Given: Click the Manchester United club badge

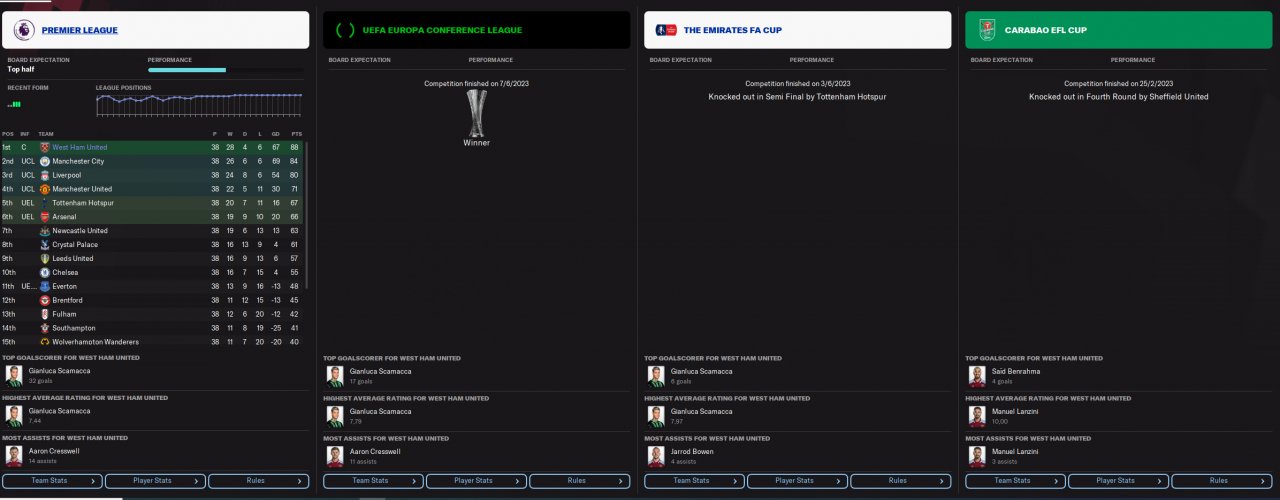Looking at the screenshot, I should pyautogui.click(x=44, y=189).
